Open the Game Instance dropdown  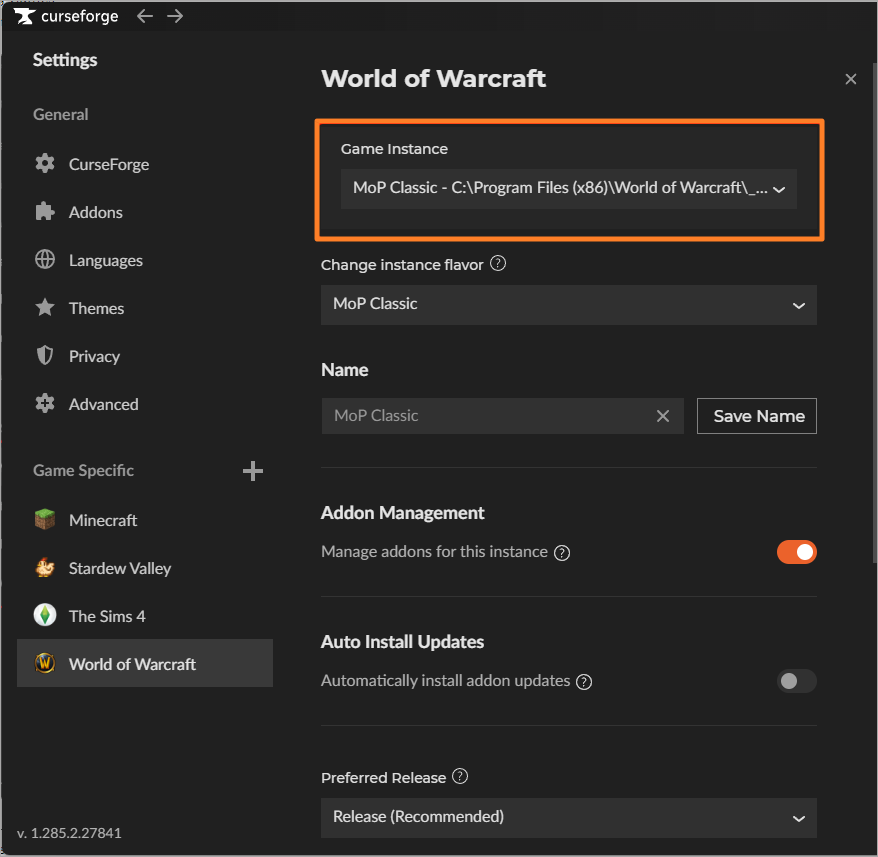568,189
